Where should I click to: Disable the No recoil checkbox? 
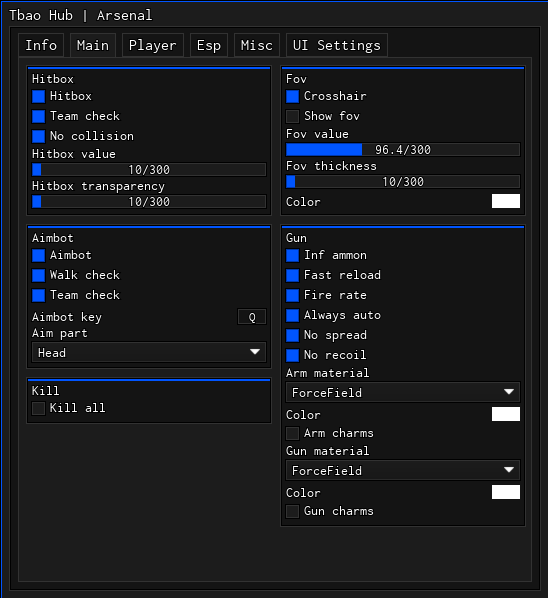[x=292, y=355]
